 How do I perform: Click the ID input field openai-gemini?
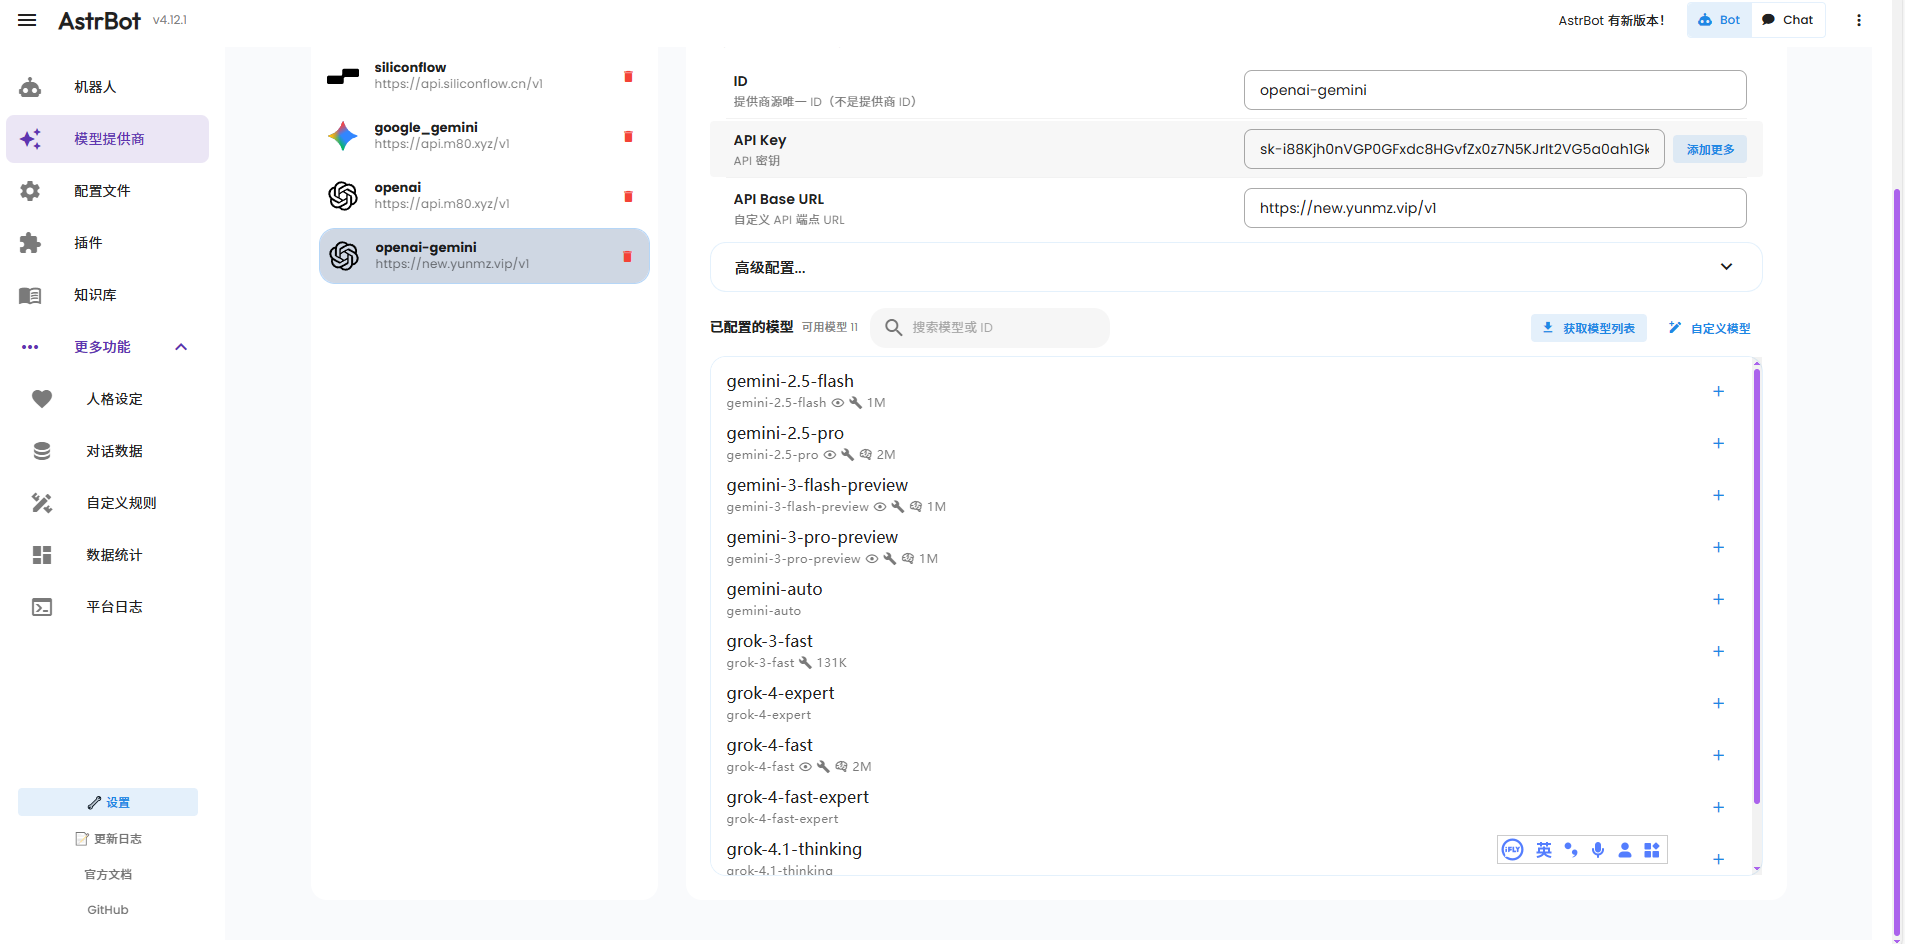[x=1494, y=90]
